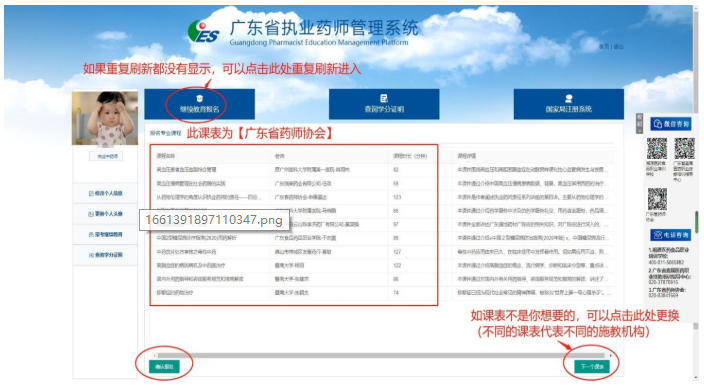Viewport: 704px width, 388px height.
Task: Click course 中药饮片处方审核之毒性中药
Action: coord(186,252)
